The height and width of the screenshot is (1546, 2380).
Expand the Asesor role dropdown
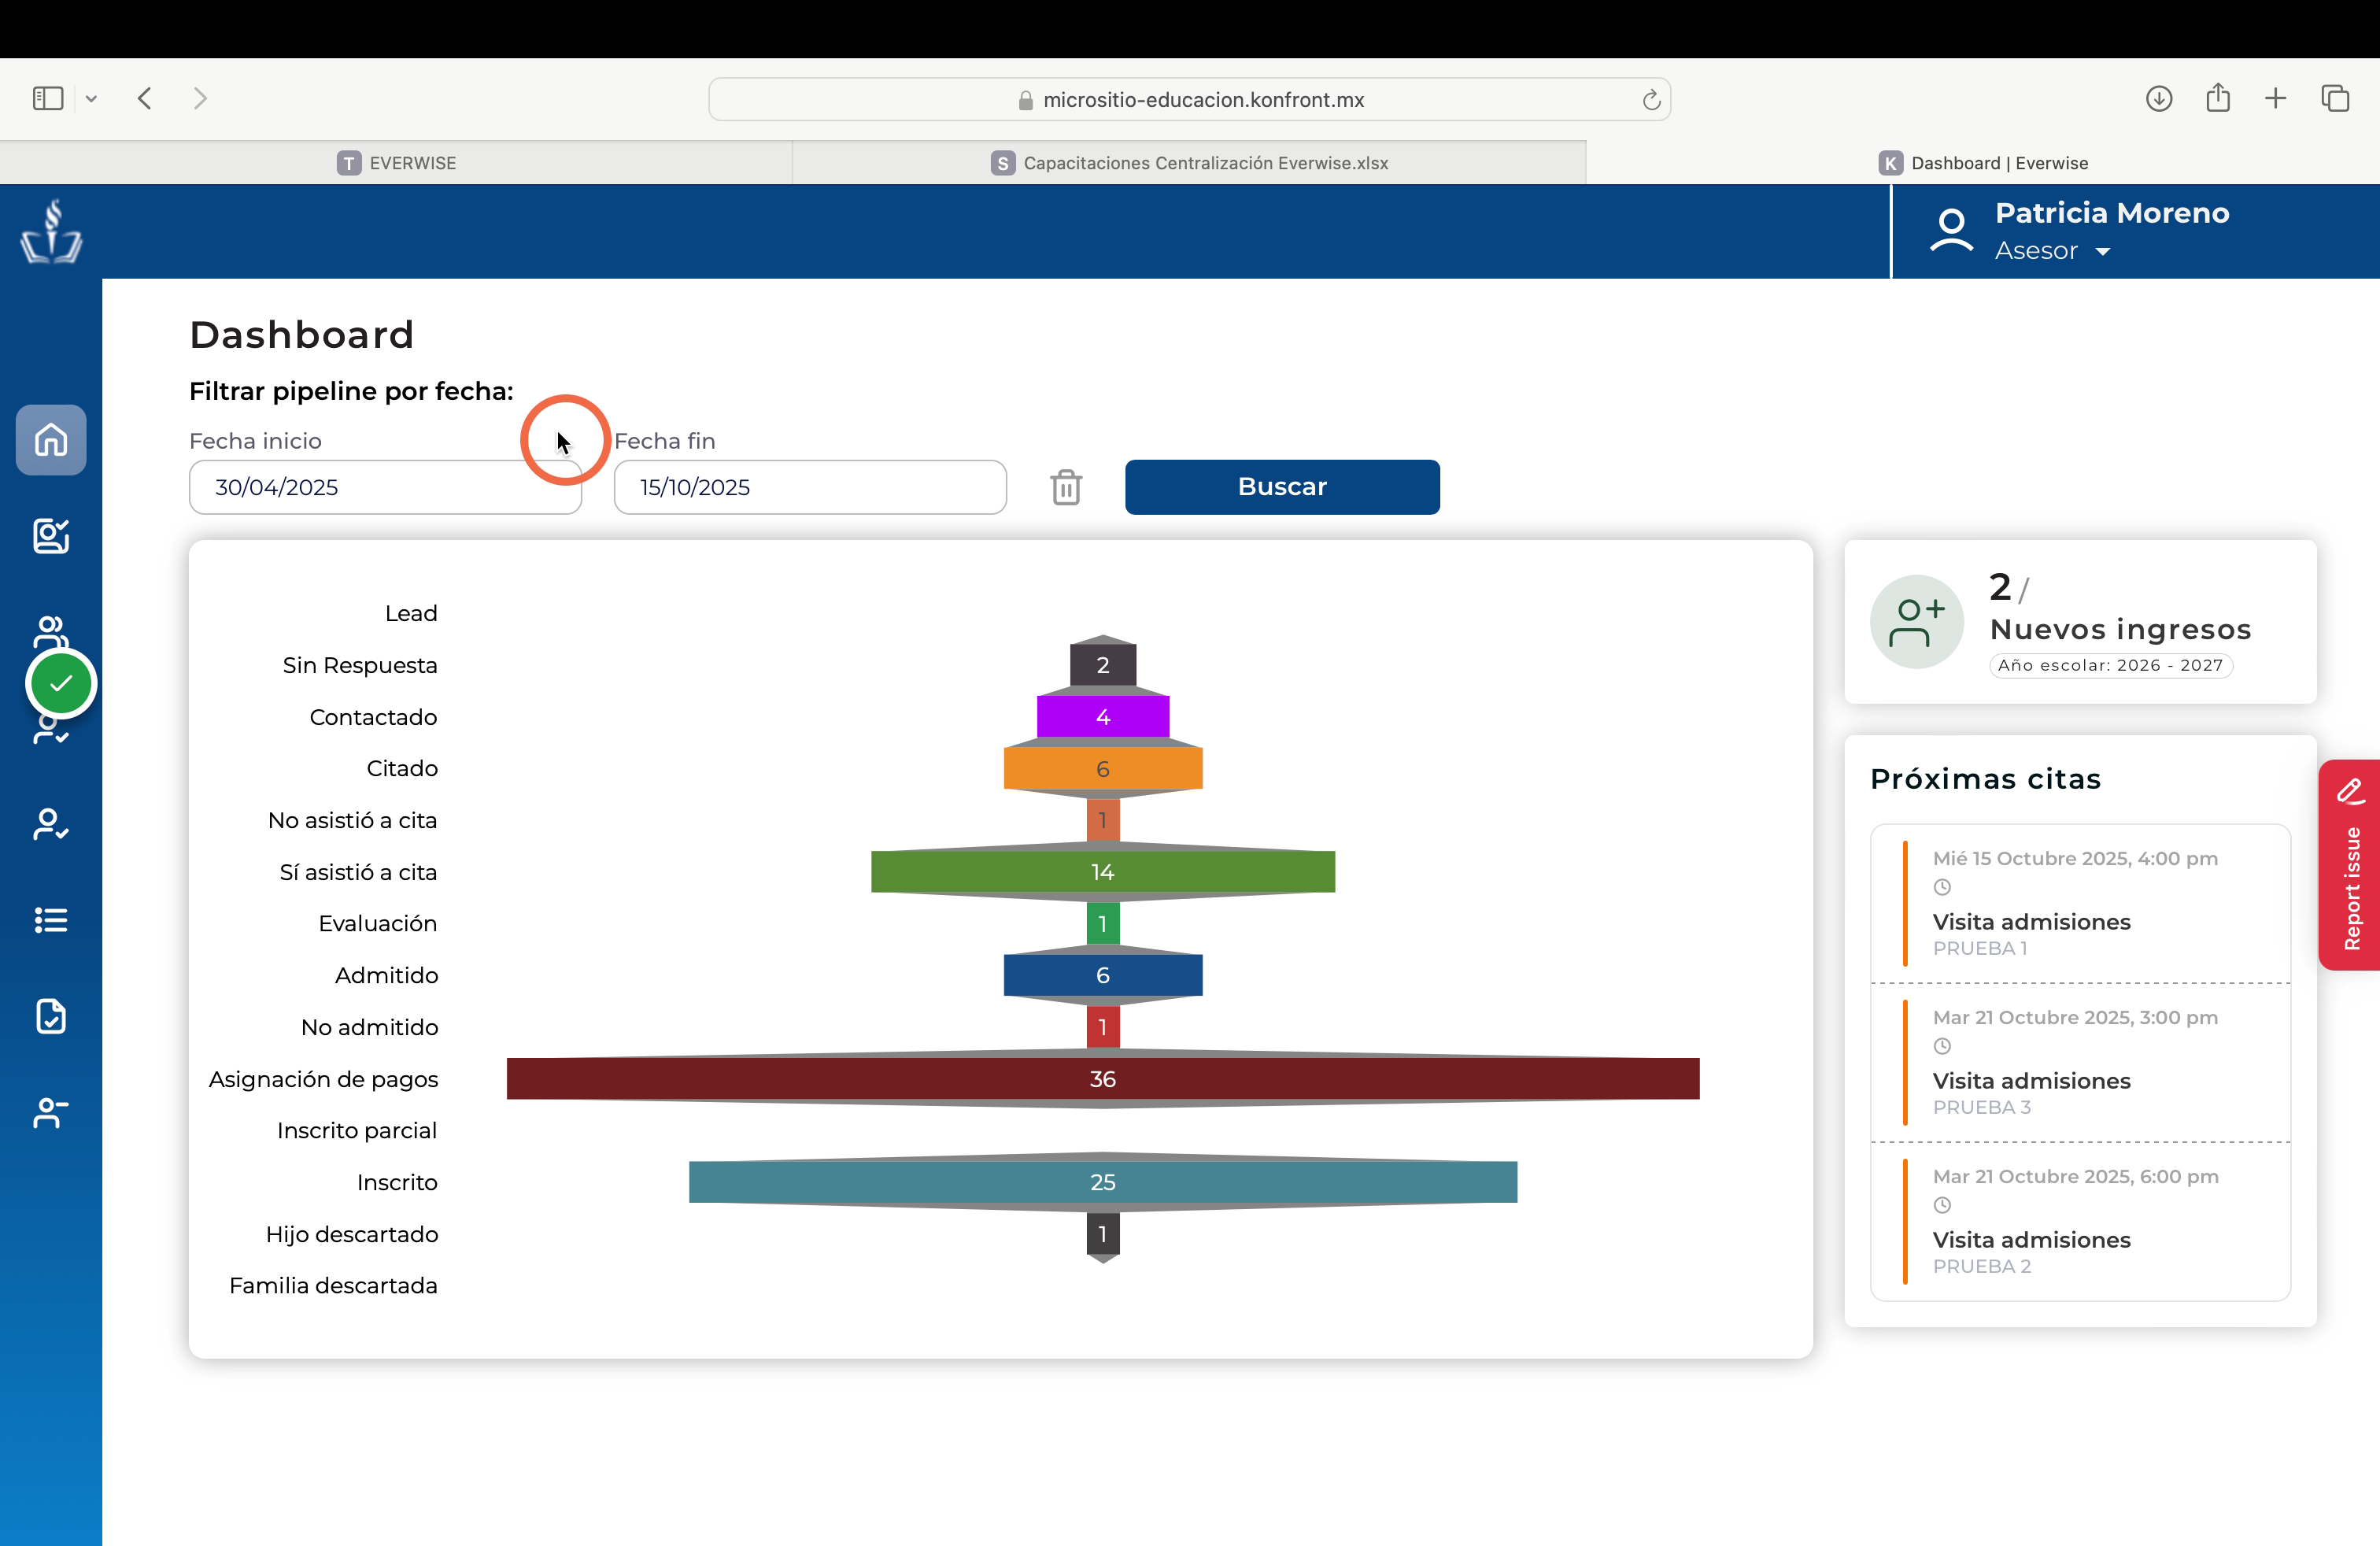pos(2102,252)
